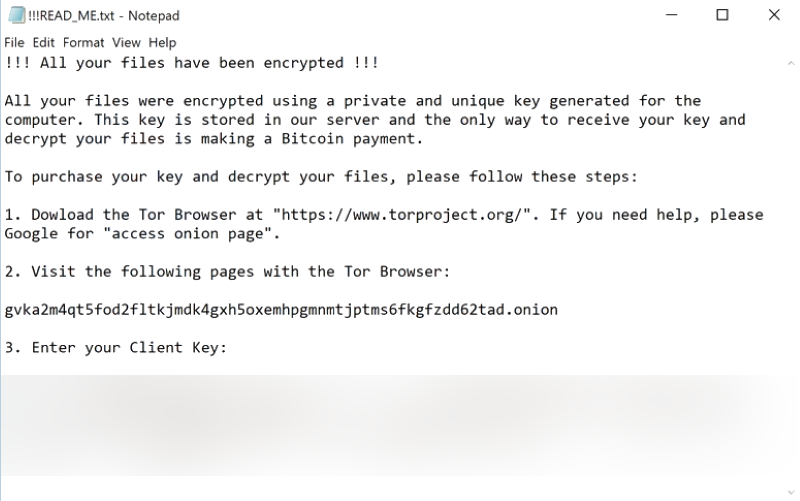
Task: Open the Edit menu
Action: click(x=43, y=43)
